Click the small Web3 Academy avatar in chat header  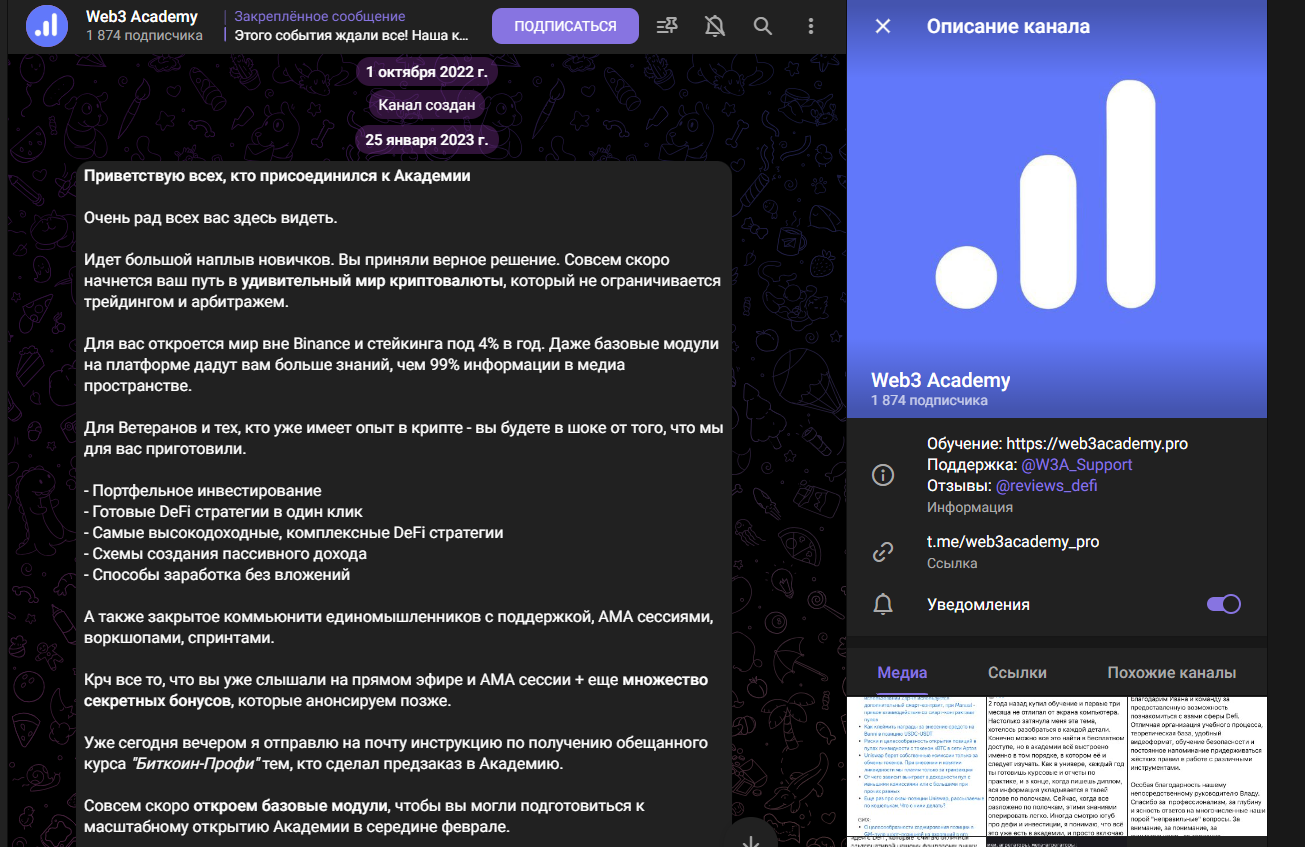pos(47,26)
